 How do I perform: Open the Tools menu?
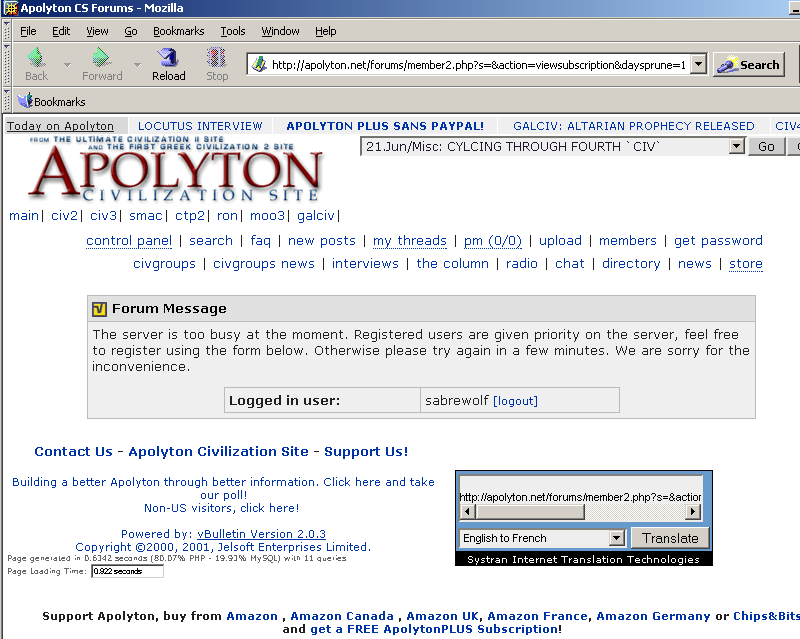coord(232,31)
